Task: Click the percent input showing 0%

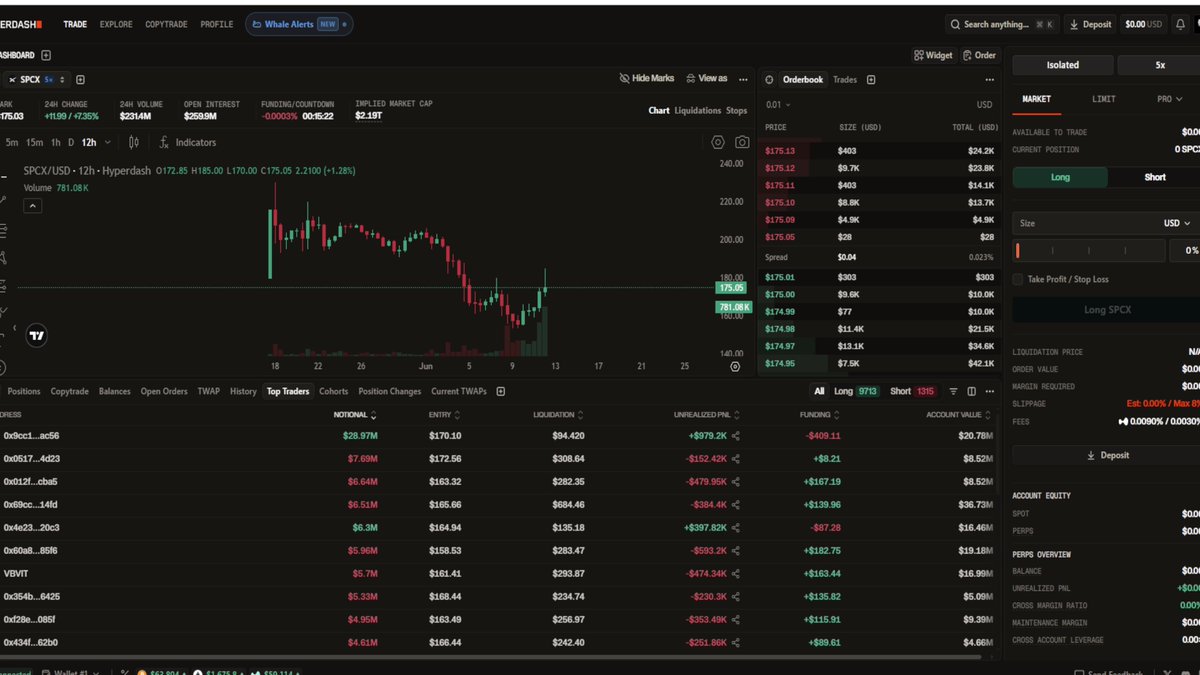Action: (x=1185, y=250)
